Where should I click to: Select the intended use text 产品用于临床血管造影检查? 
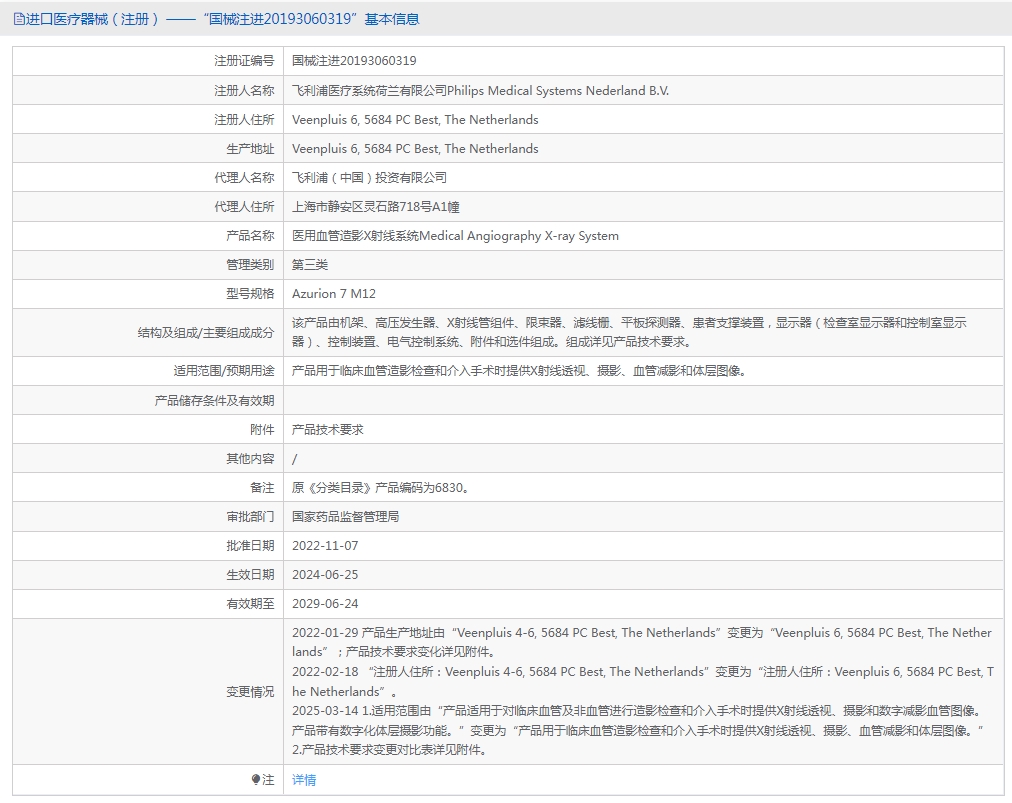(x=519, y=371)
